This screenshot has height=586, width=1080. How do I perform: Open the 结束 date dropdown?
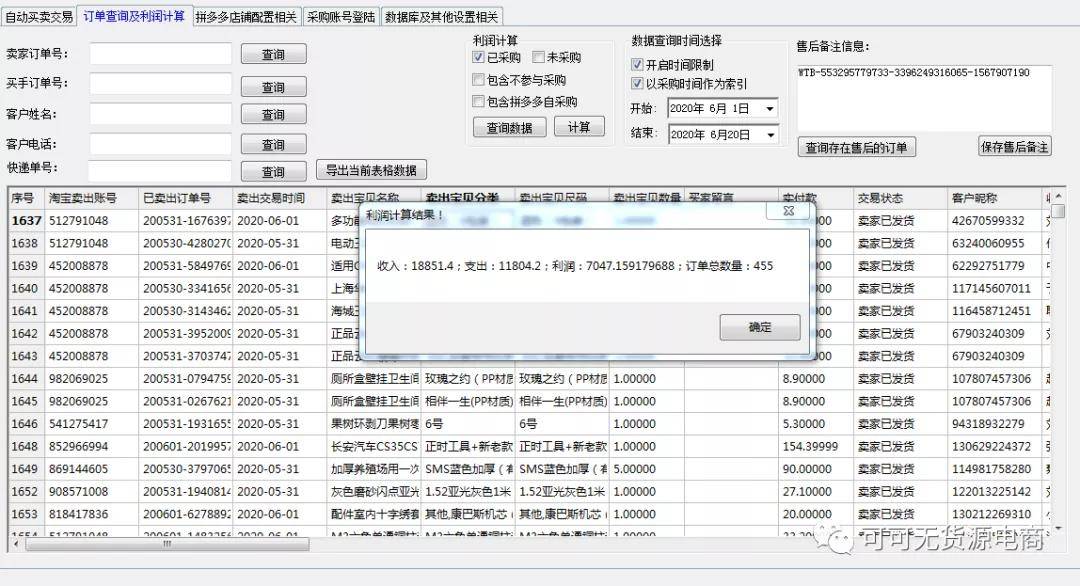click(x=770, y=135)
